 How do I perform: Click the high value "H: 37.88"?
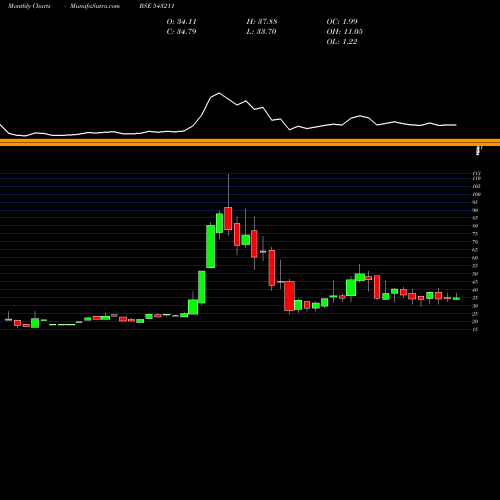tap(262, 21)
